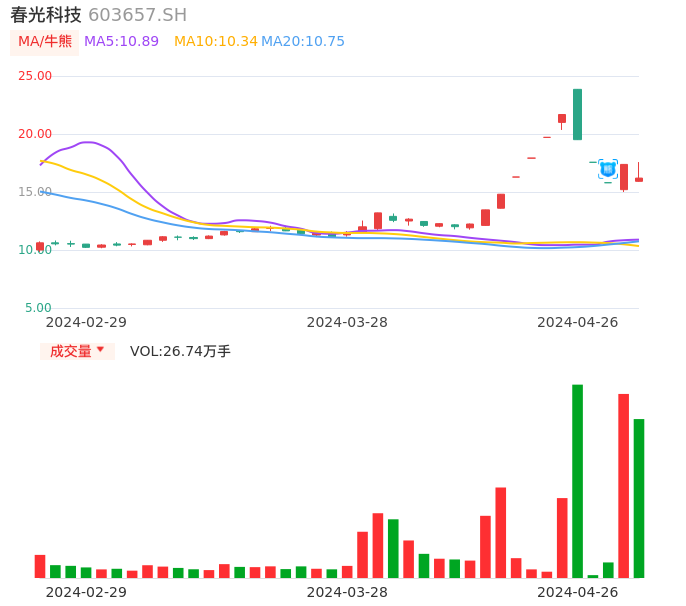Click the VOL:26.74万手 volume readout

(180, 351)
